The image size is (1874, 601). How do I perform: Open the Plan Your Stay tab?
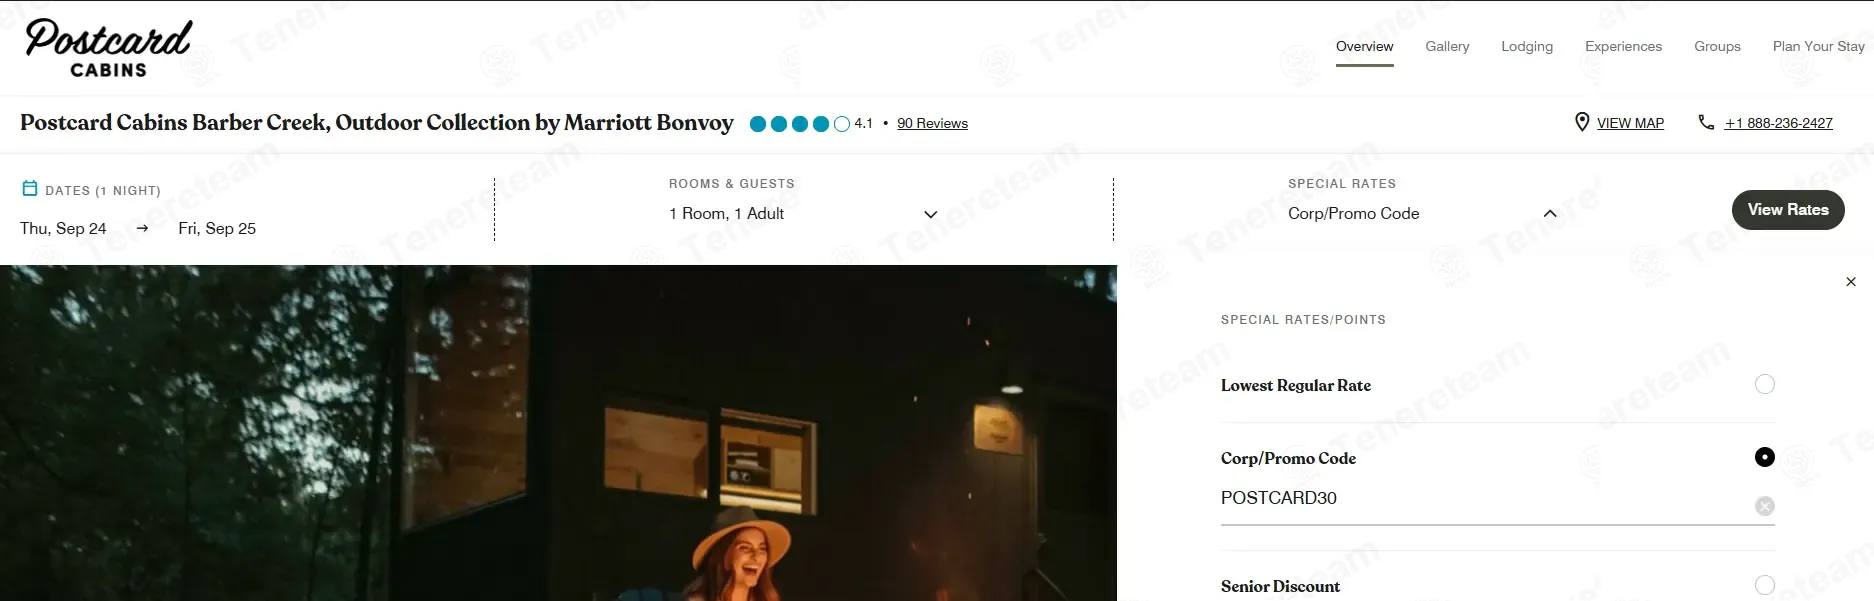click(1818, 47)
